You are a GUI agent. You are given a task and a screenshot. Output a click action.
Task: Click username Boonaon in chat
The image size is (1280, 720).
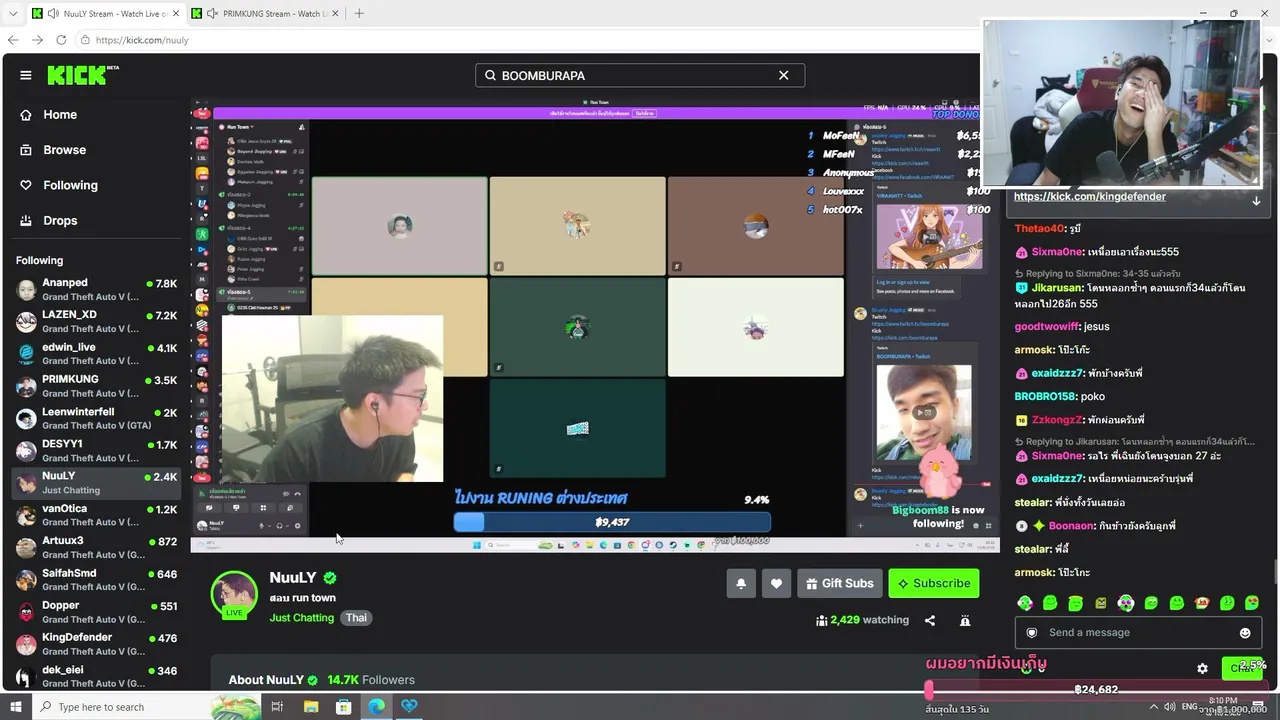[1071, 526]
